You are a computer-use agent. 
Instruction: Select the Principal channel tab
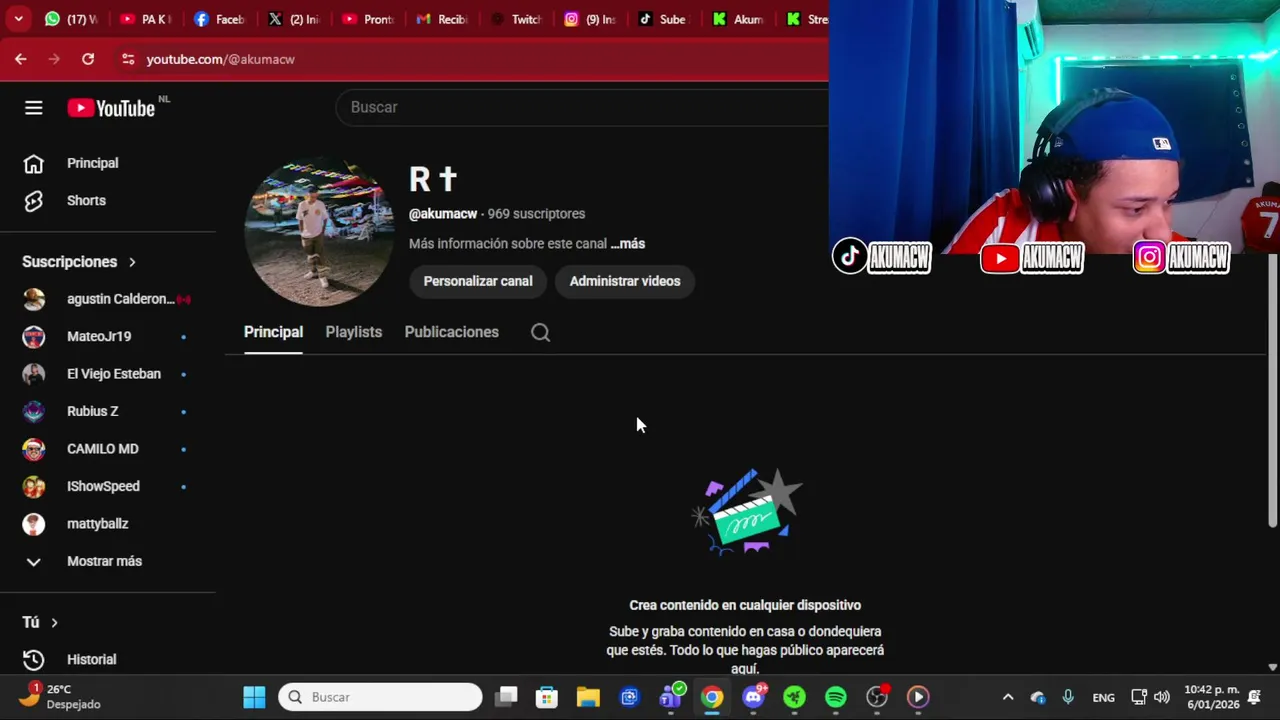coord(273,333)
